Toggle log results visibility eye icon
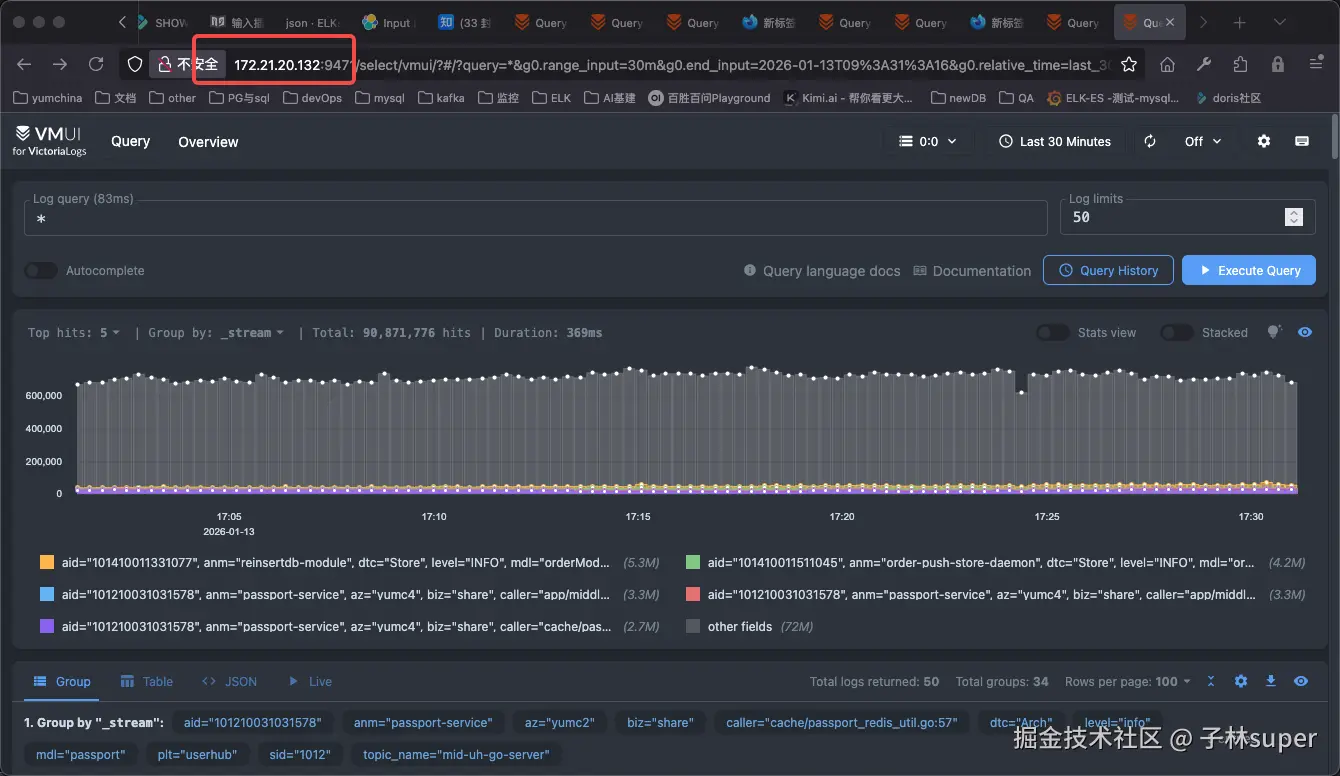The image size is (1340, 776). [x=1301, y=681]
